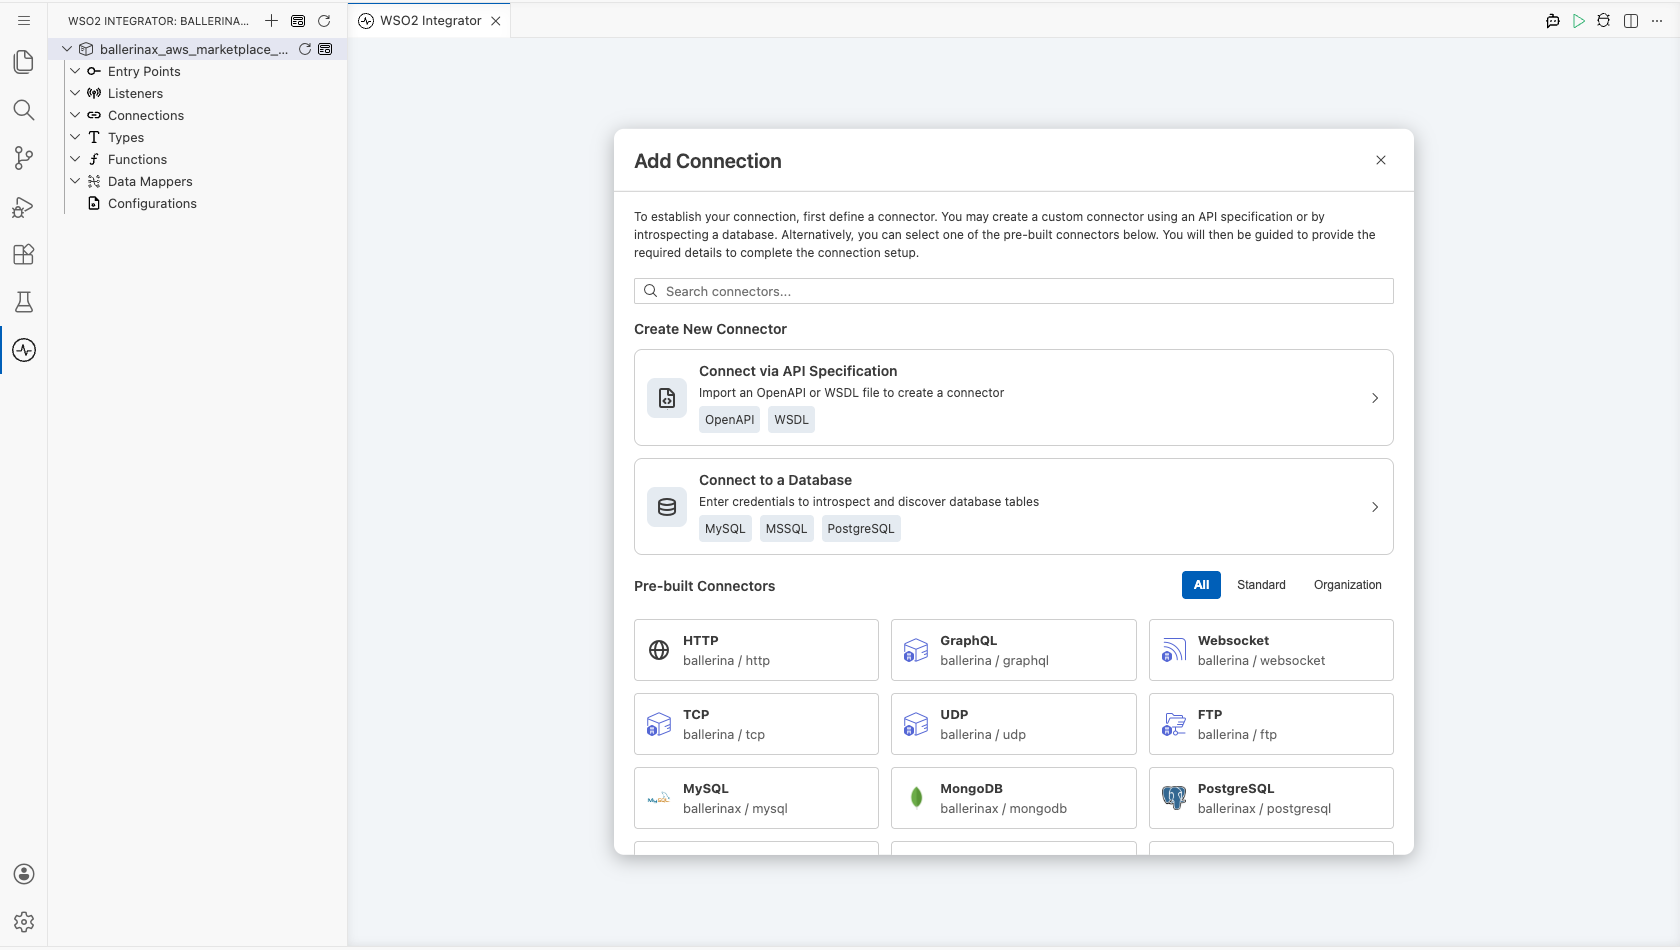Open Source Control view
This screenshot has height=950, width=1680.
point(24,158)
